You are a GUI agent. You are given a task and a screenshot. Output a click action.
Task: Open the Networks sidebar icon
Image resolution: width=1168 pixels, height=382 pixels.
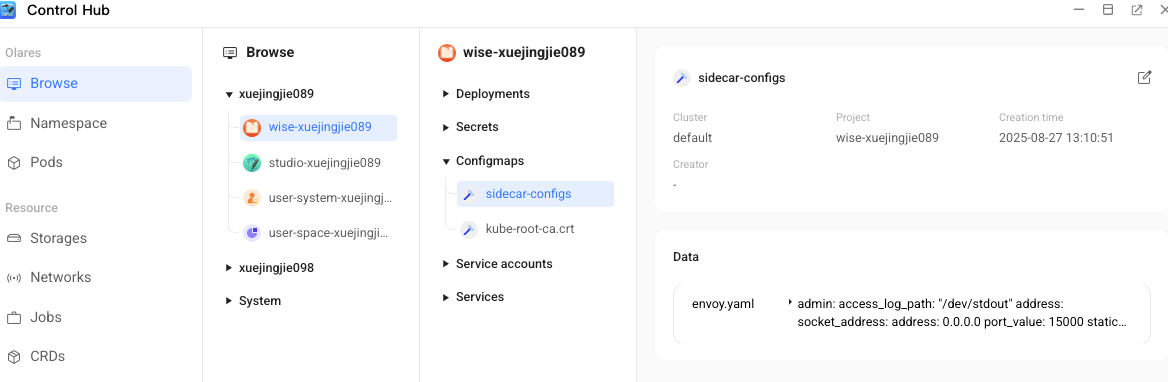[x=13, y=278]
